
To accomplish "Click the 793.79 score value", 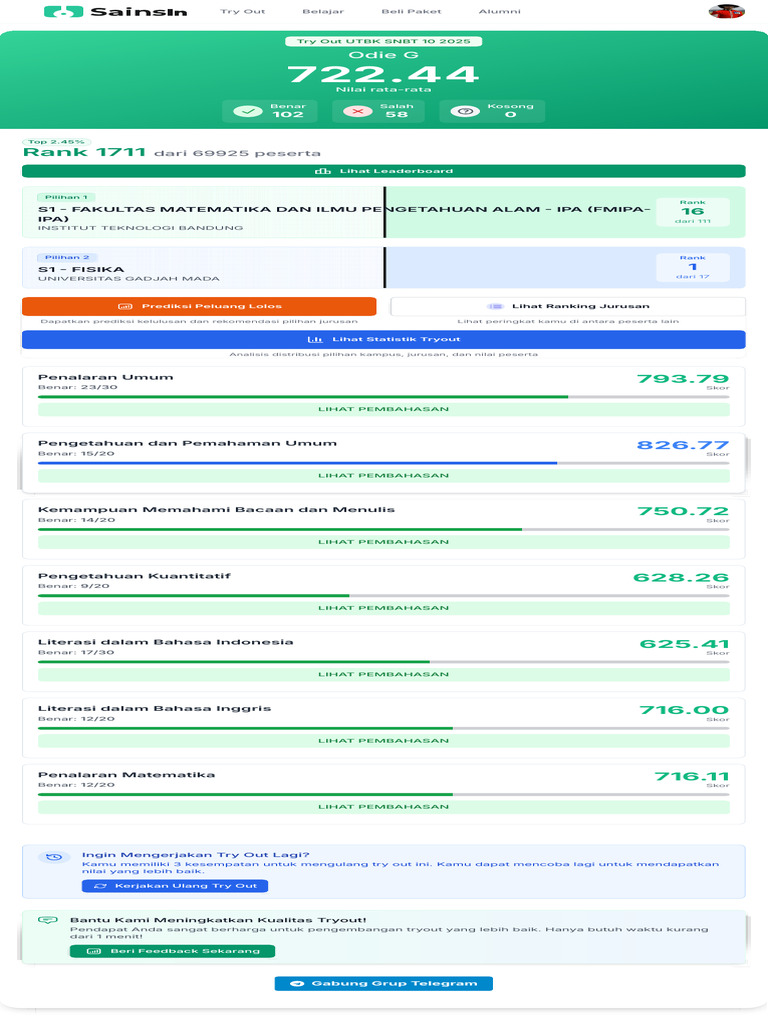I will pyautogui.click(x=682, y=379).
